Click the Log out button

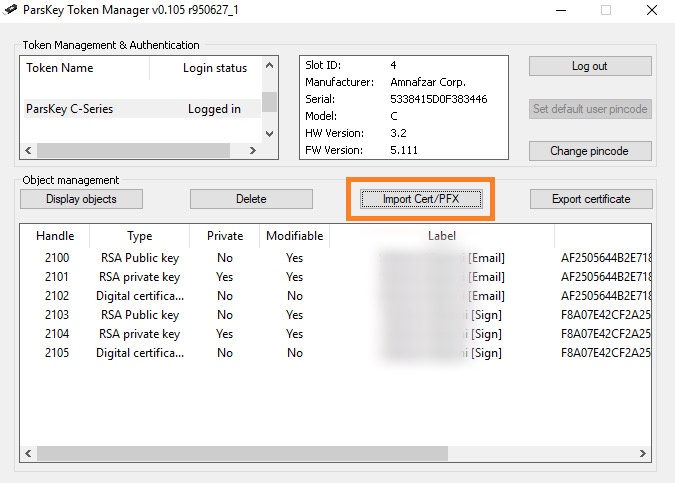pyautogui.click(x=590, y=66)
